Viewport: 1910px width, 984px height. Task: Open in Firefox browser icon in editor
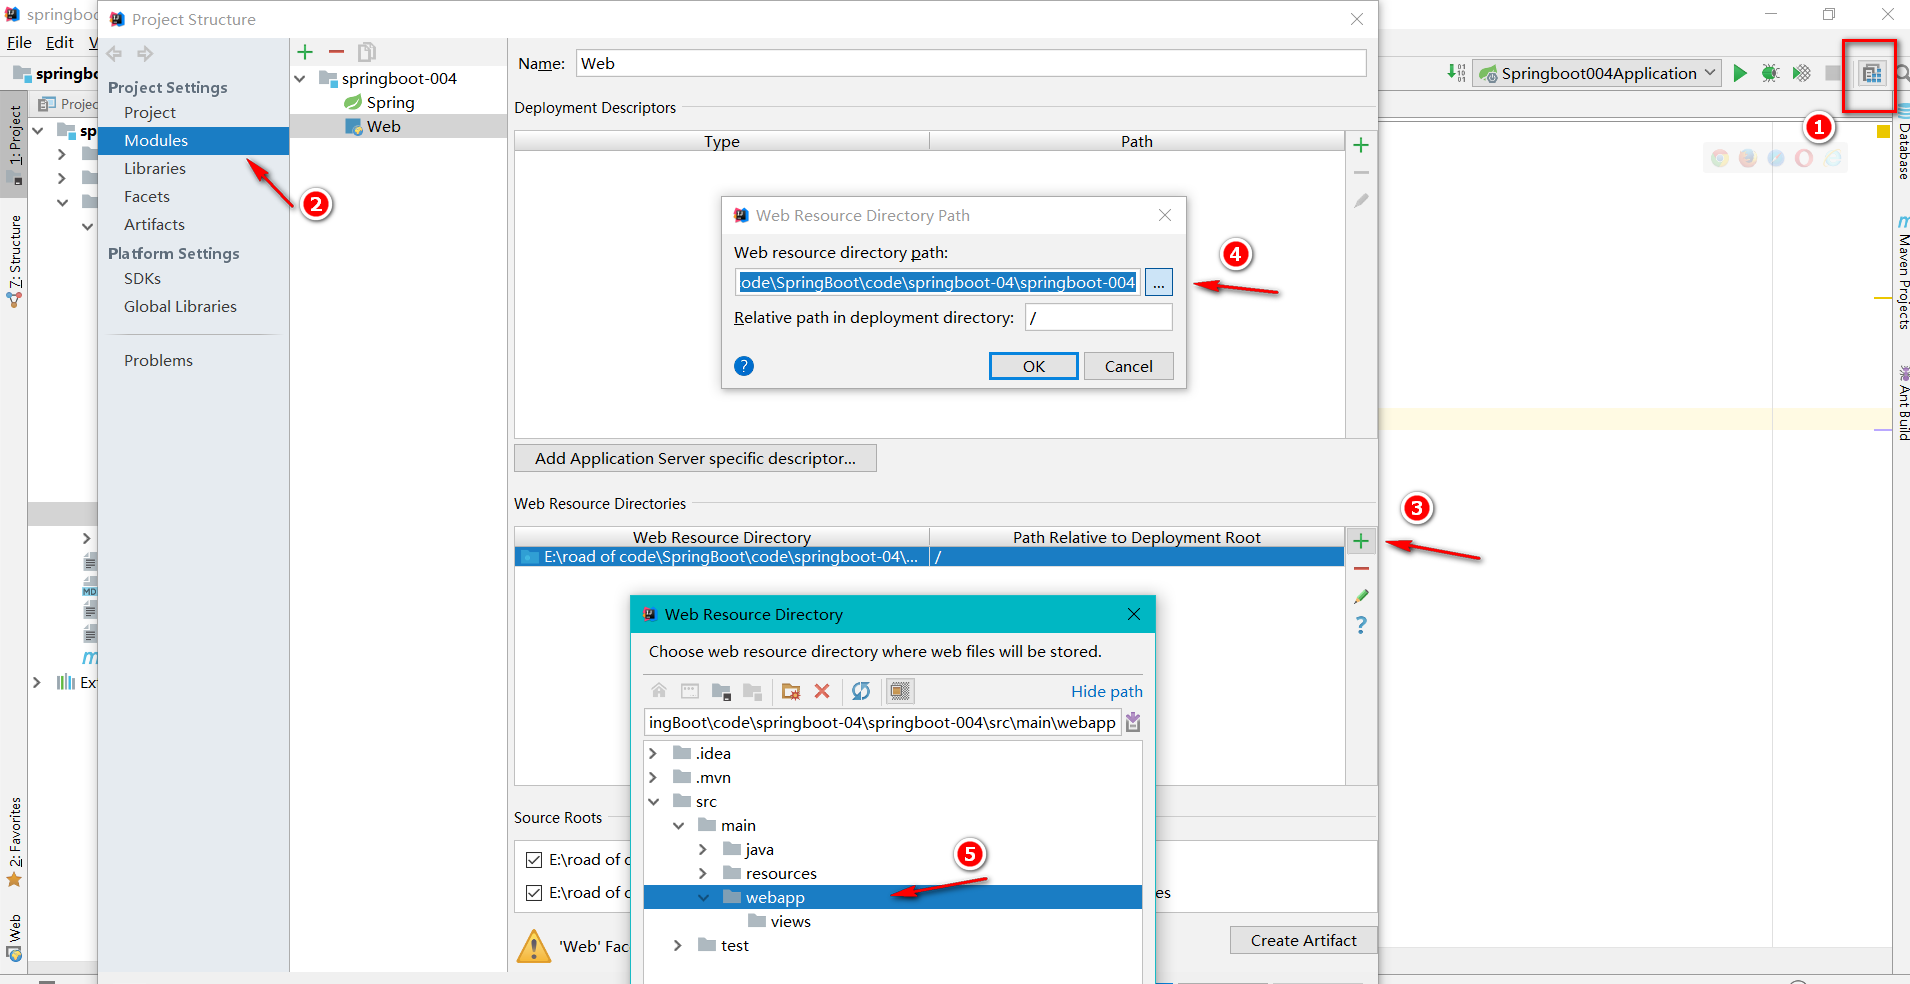point(1748,158)
